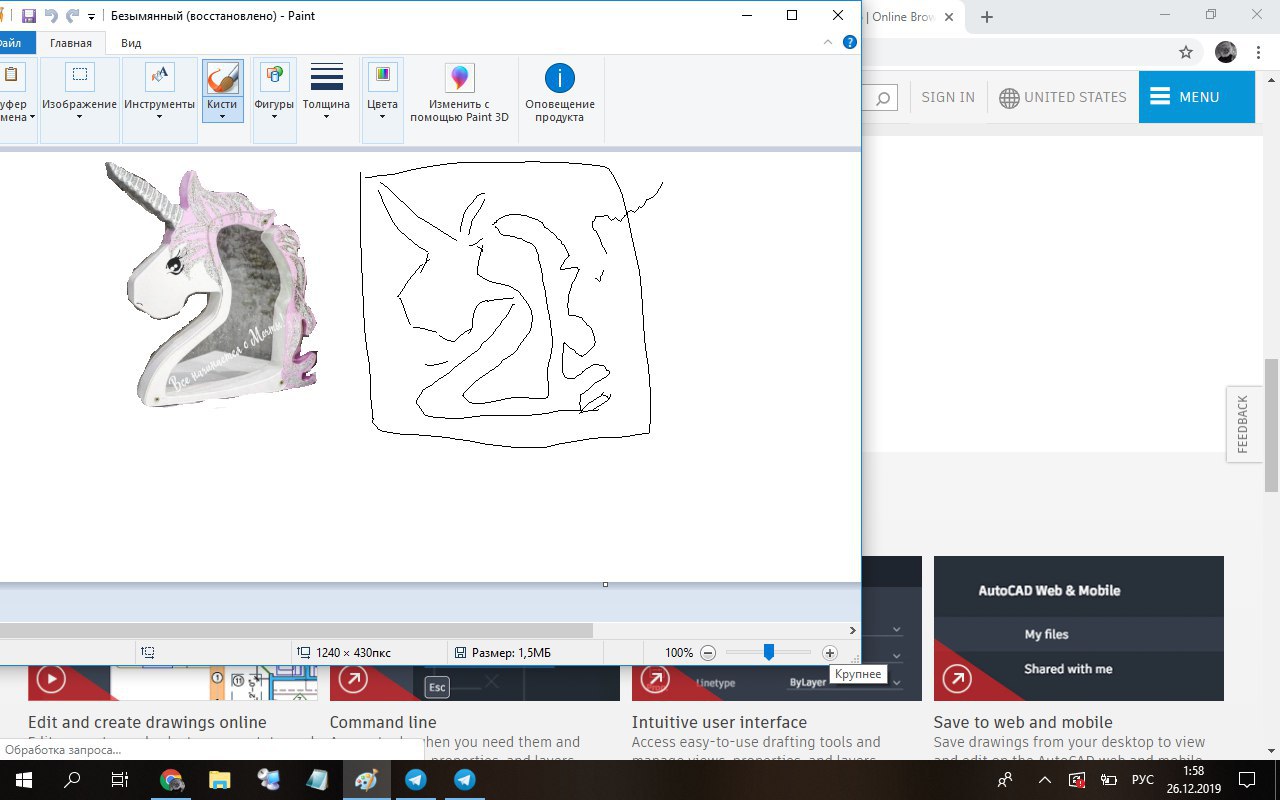Image resolution: width=1280 pixels, height=800 pixels.
Task: Click Paint horizontal scrollbar right arrow
Action: click(x=852, y=630)
